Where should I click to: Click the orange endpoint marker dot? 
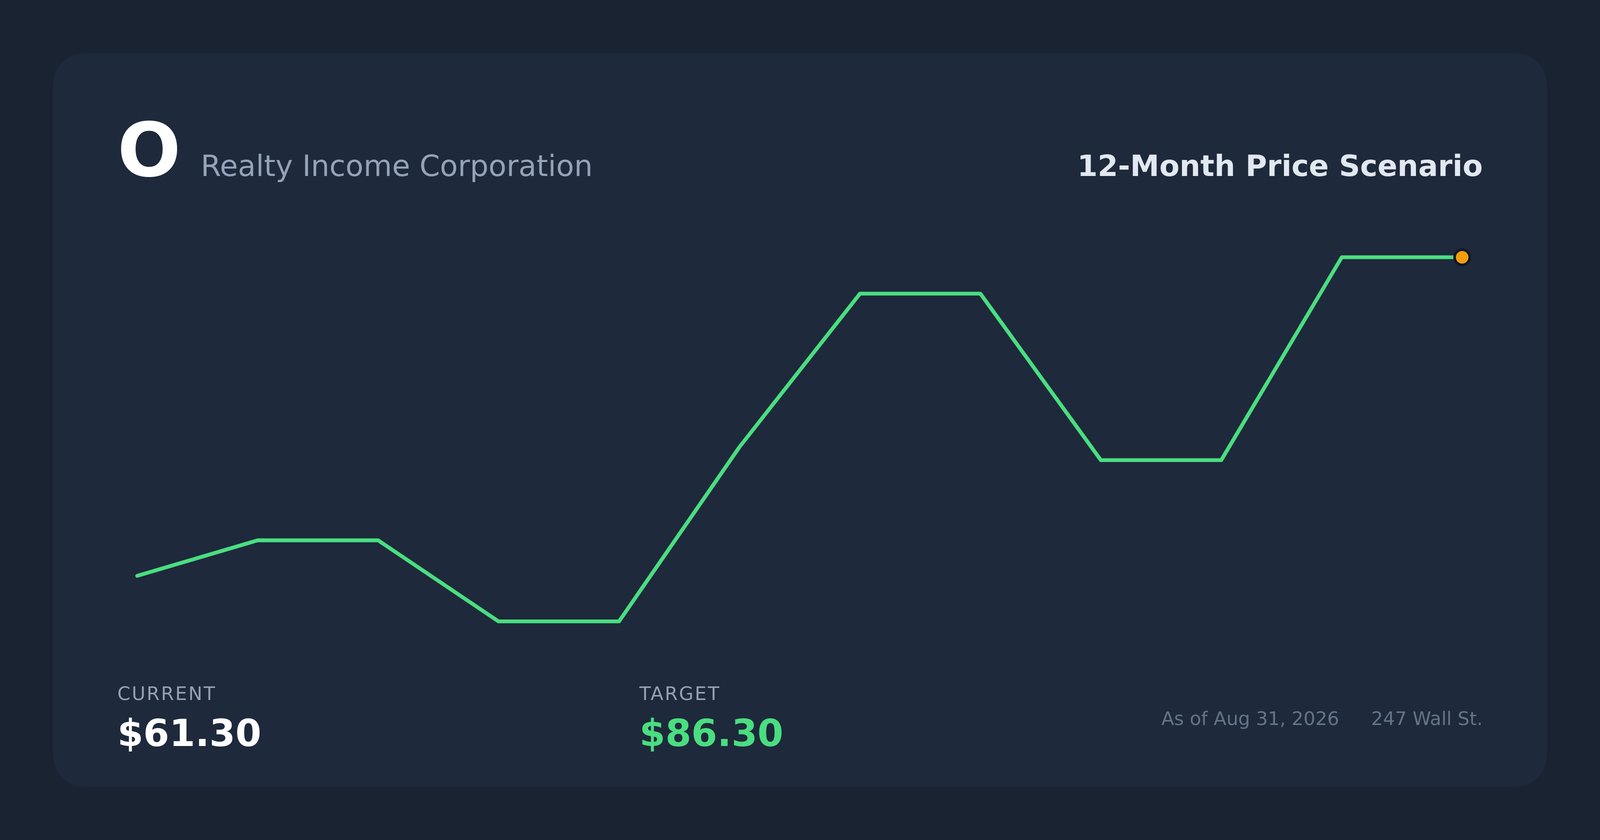click(x=1462, y=257)
